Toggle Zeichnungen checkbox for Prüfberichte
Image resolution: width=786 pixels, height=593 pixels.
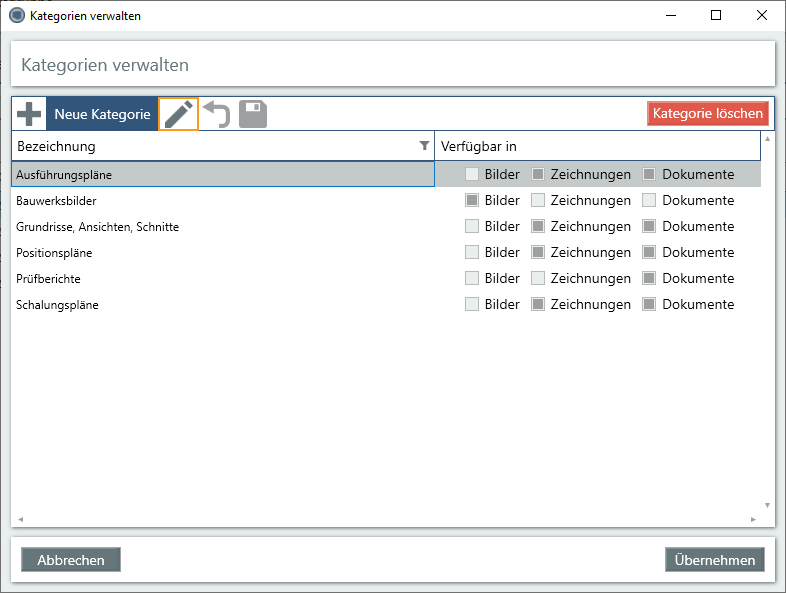coord(538,279)
